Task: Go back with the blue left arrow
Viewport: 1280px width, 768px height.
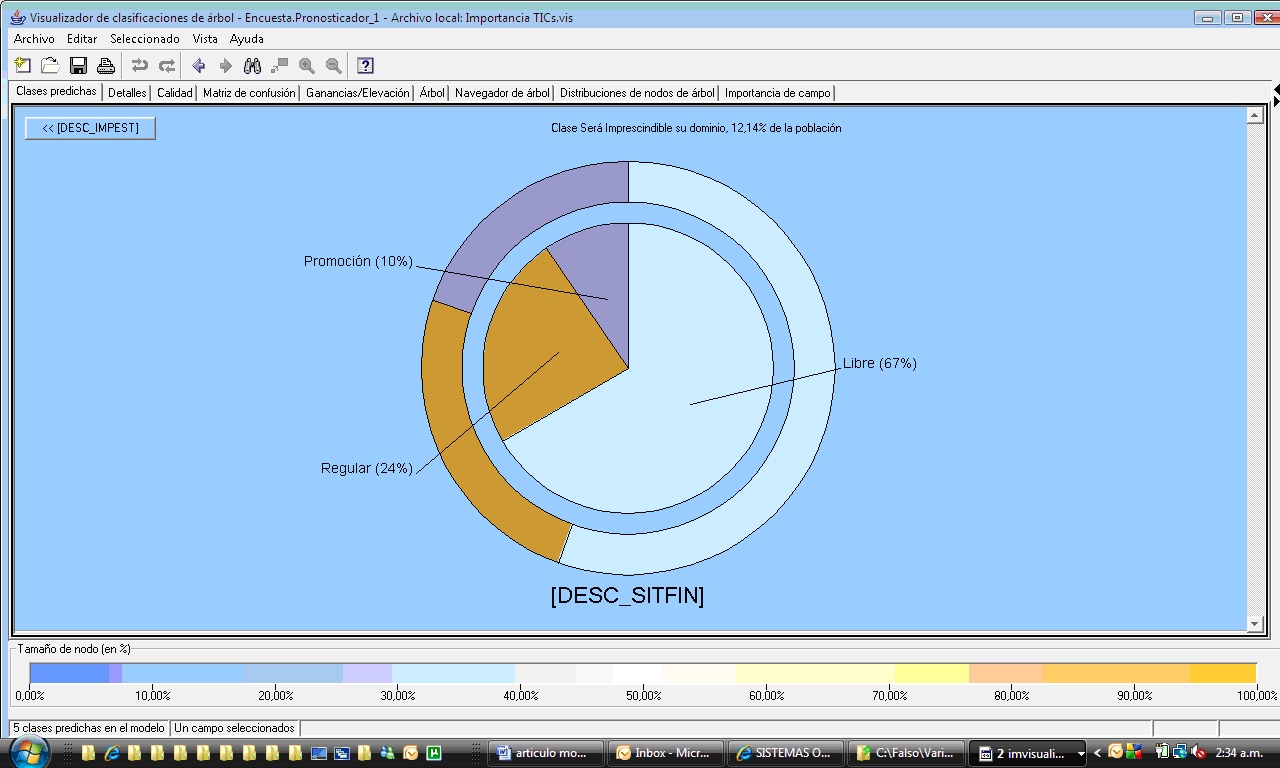Action: pyautogui.click(x=198, y=66)
